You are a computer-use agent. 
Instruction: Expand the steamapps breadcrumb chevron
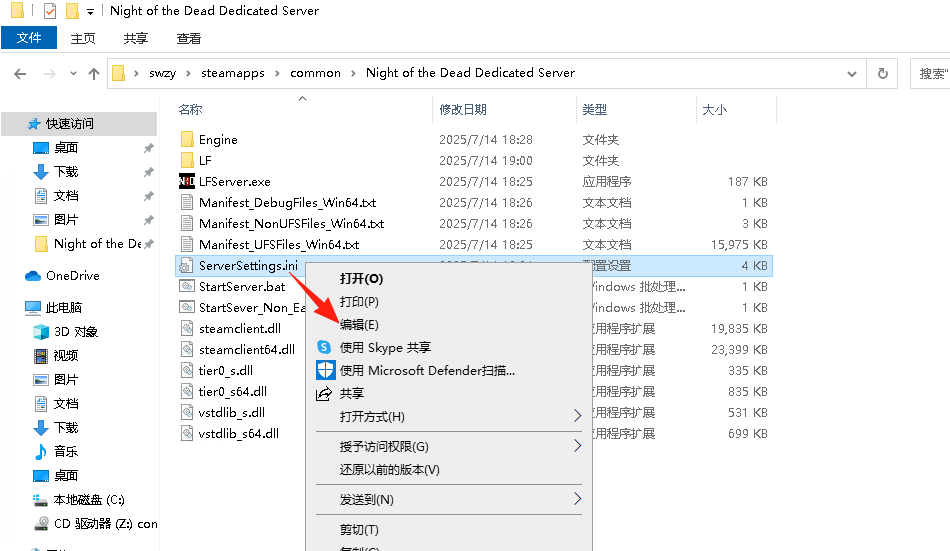pyautogui.click(x=277, y=73)
